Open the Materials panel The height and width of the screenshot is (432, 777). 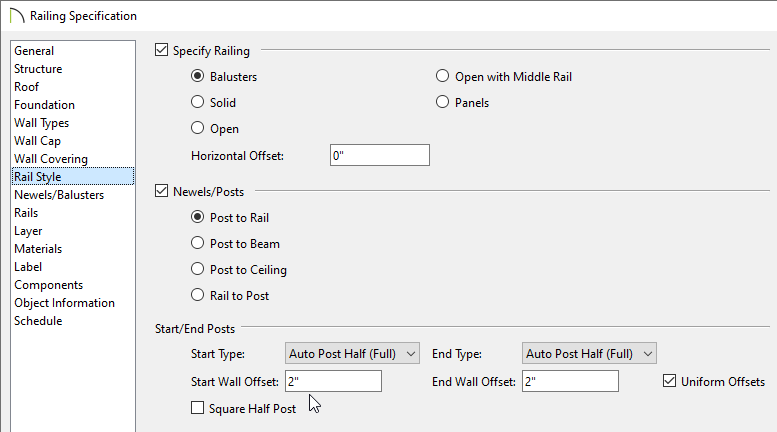38,249
